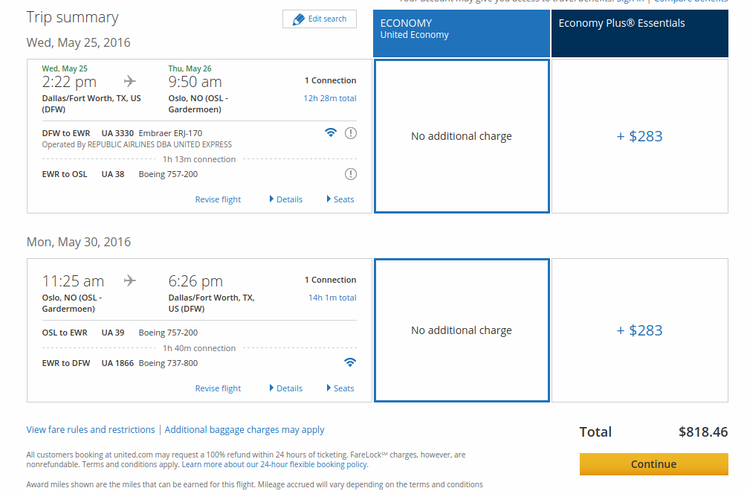Click the pencil icon in Edit search

tap(298, 20)
